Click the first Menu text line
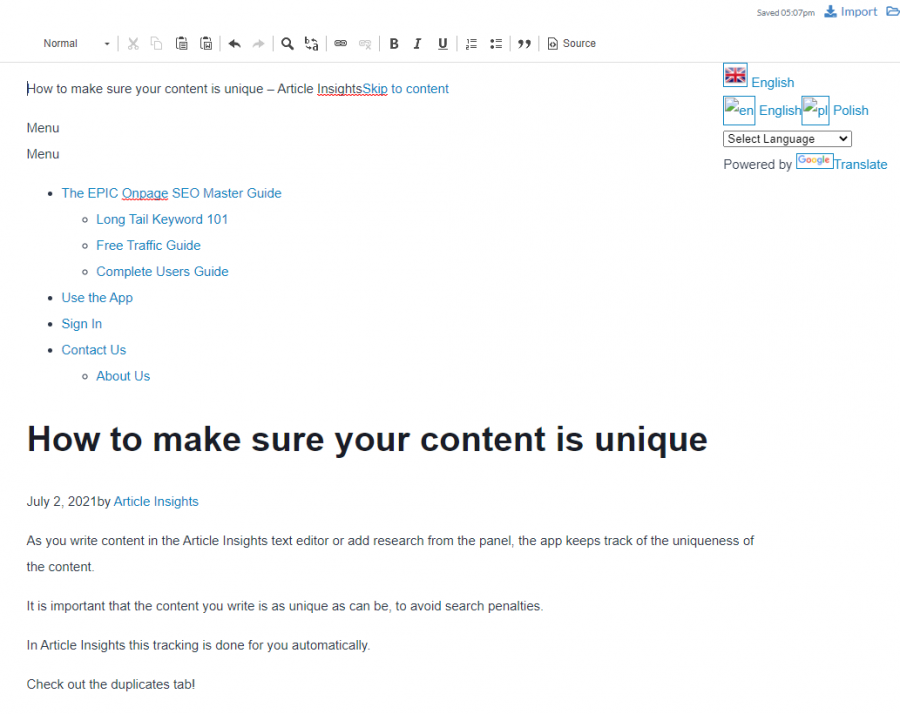 (x=43, y=128)
